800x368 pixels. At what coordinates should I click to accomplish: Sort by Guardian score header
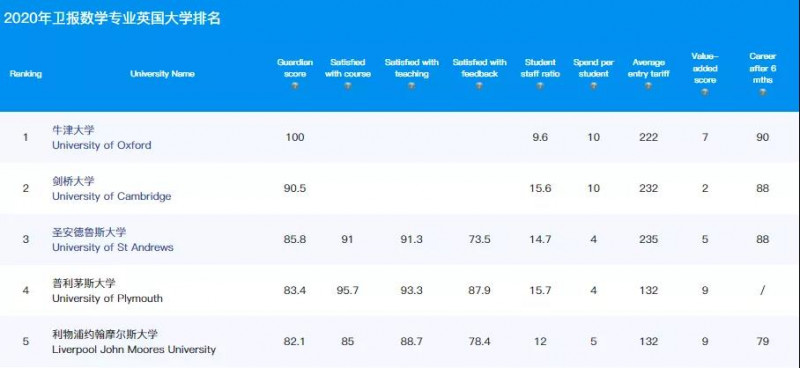[295, 68]
